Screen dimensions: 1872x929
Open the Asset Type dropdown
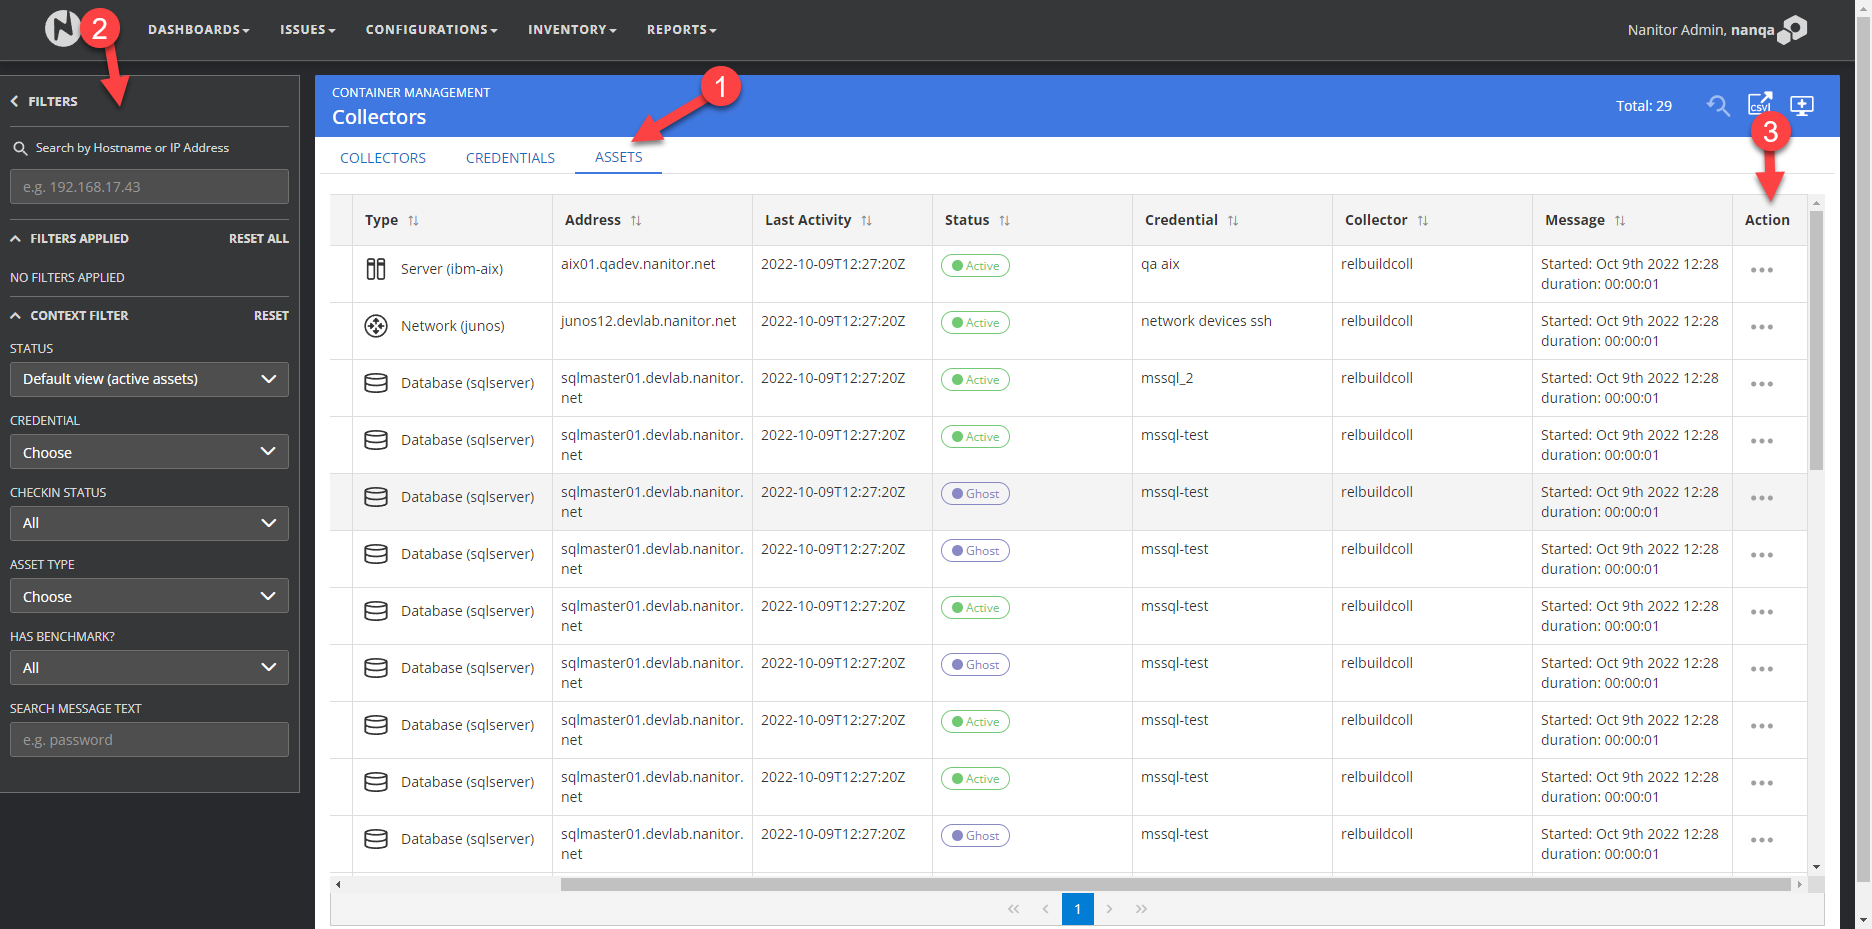pos(149,597)
